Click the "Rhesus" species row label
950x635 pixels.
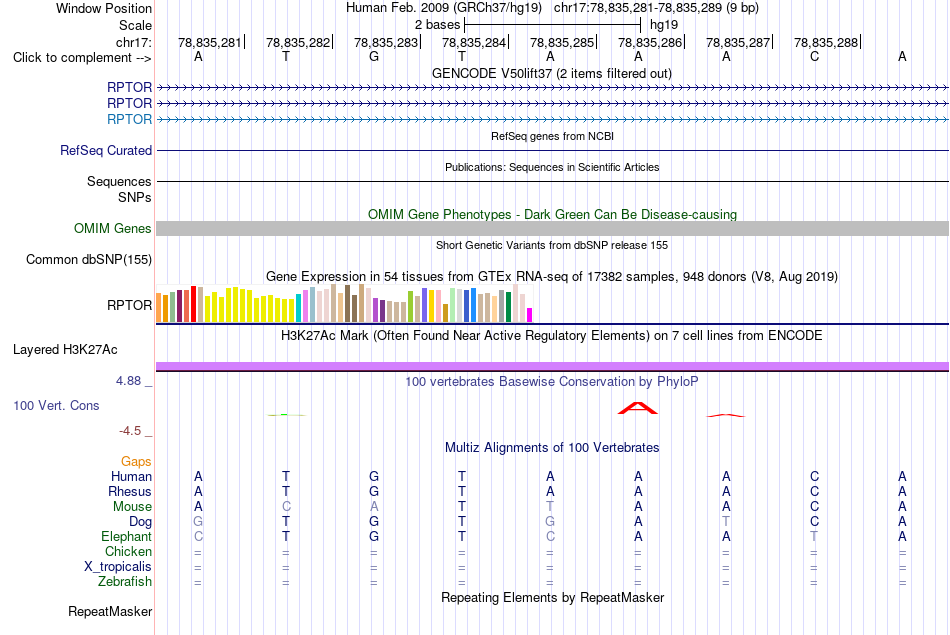point(130,491)
